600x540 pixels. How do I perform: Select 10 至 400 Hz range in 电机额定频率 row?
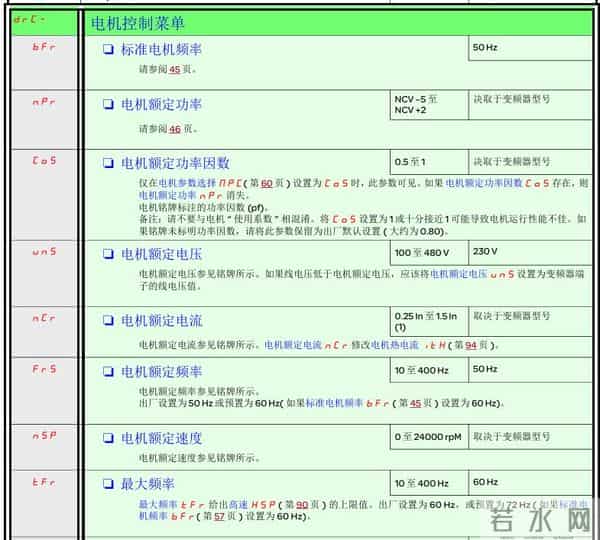[429, 370]
